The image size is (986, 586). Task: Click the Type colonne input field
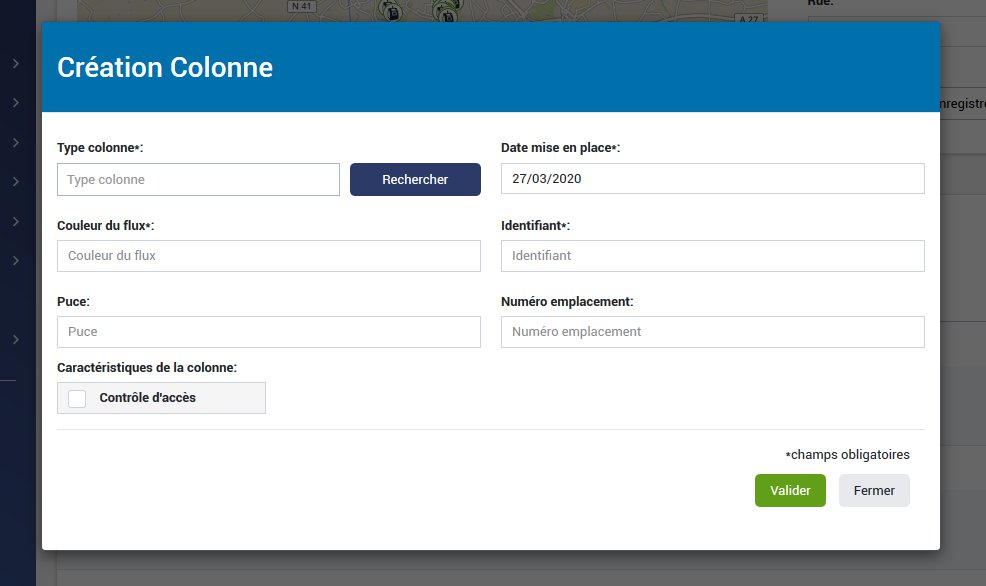click(x=198, y=179)
